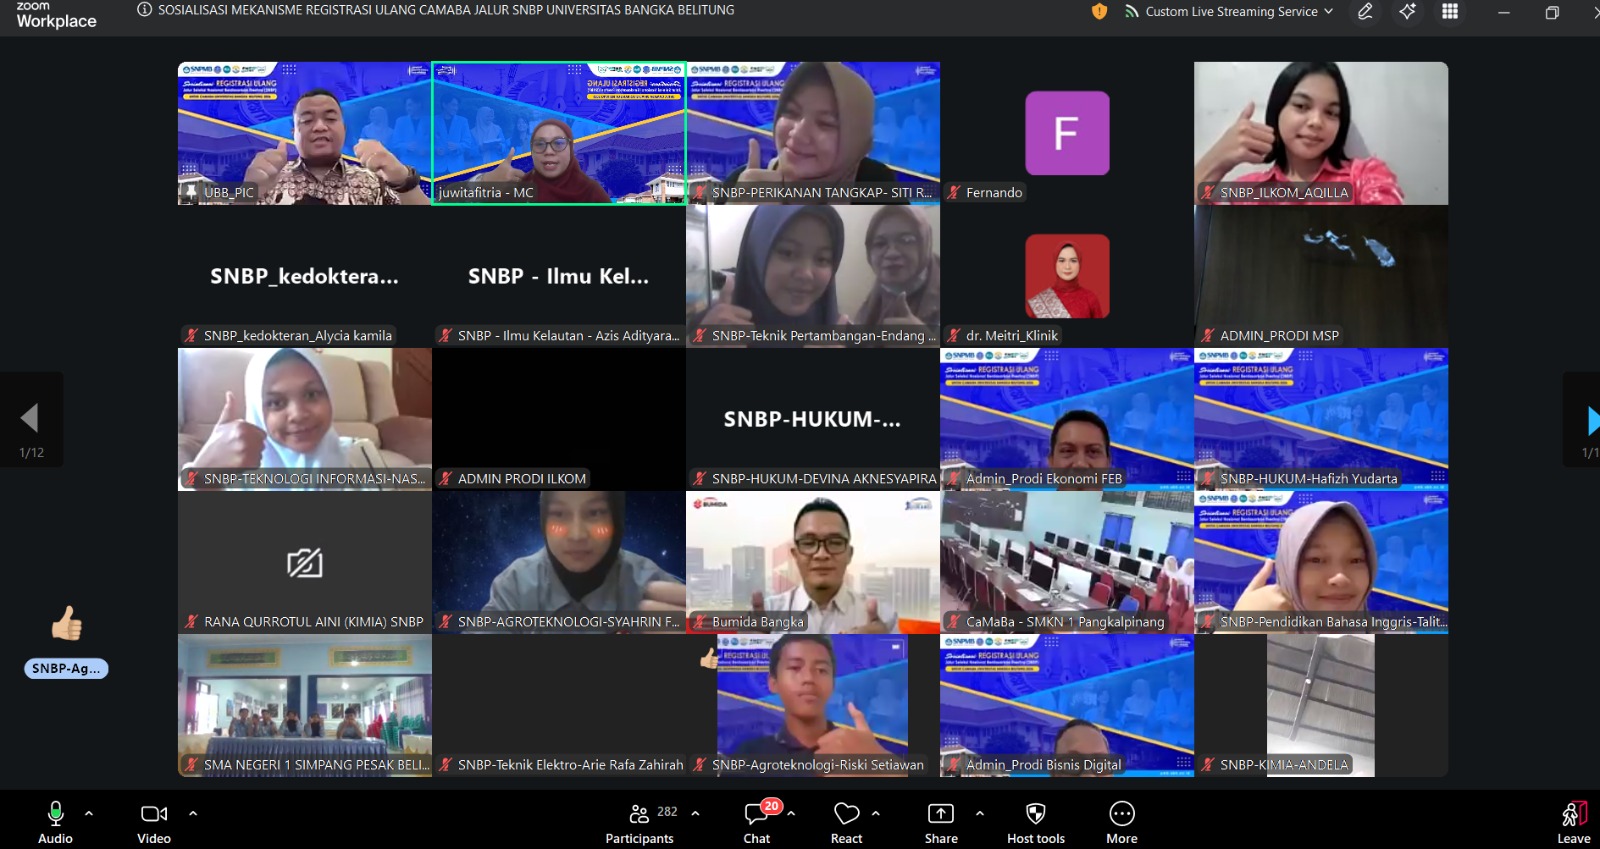Image resolution: width=1600 pixels, height=849 pixels.
Task: Open Custom Live Streaming Service dropdown
Action: pos(1230,12)
